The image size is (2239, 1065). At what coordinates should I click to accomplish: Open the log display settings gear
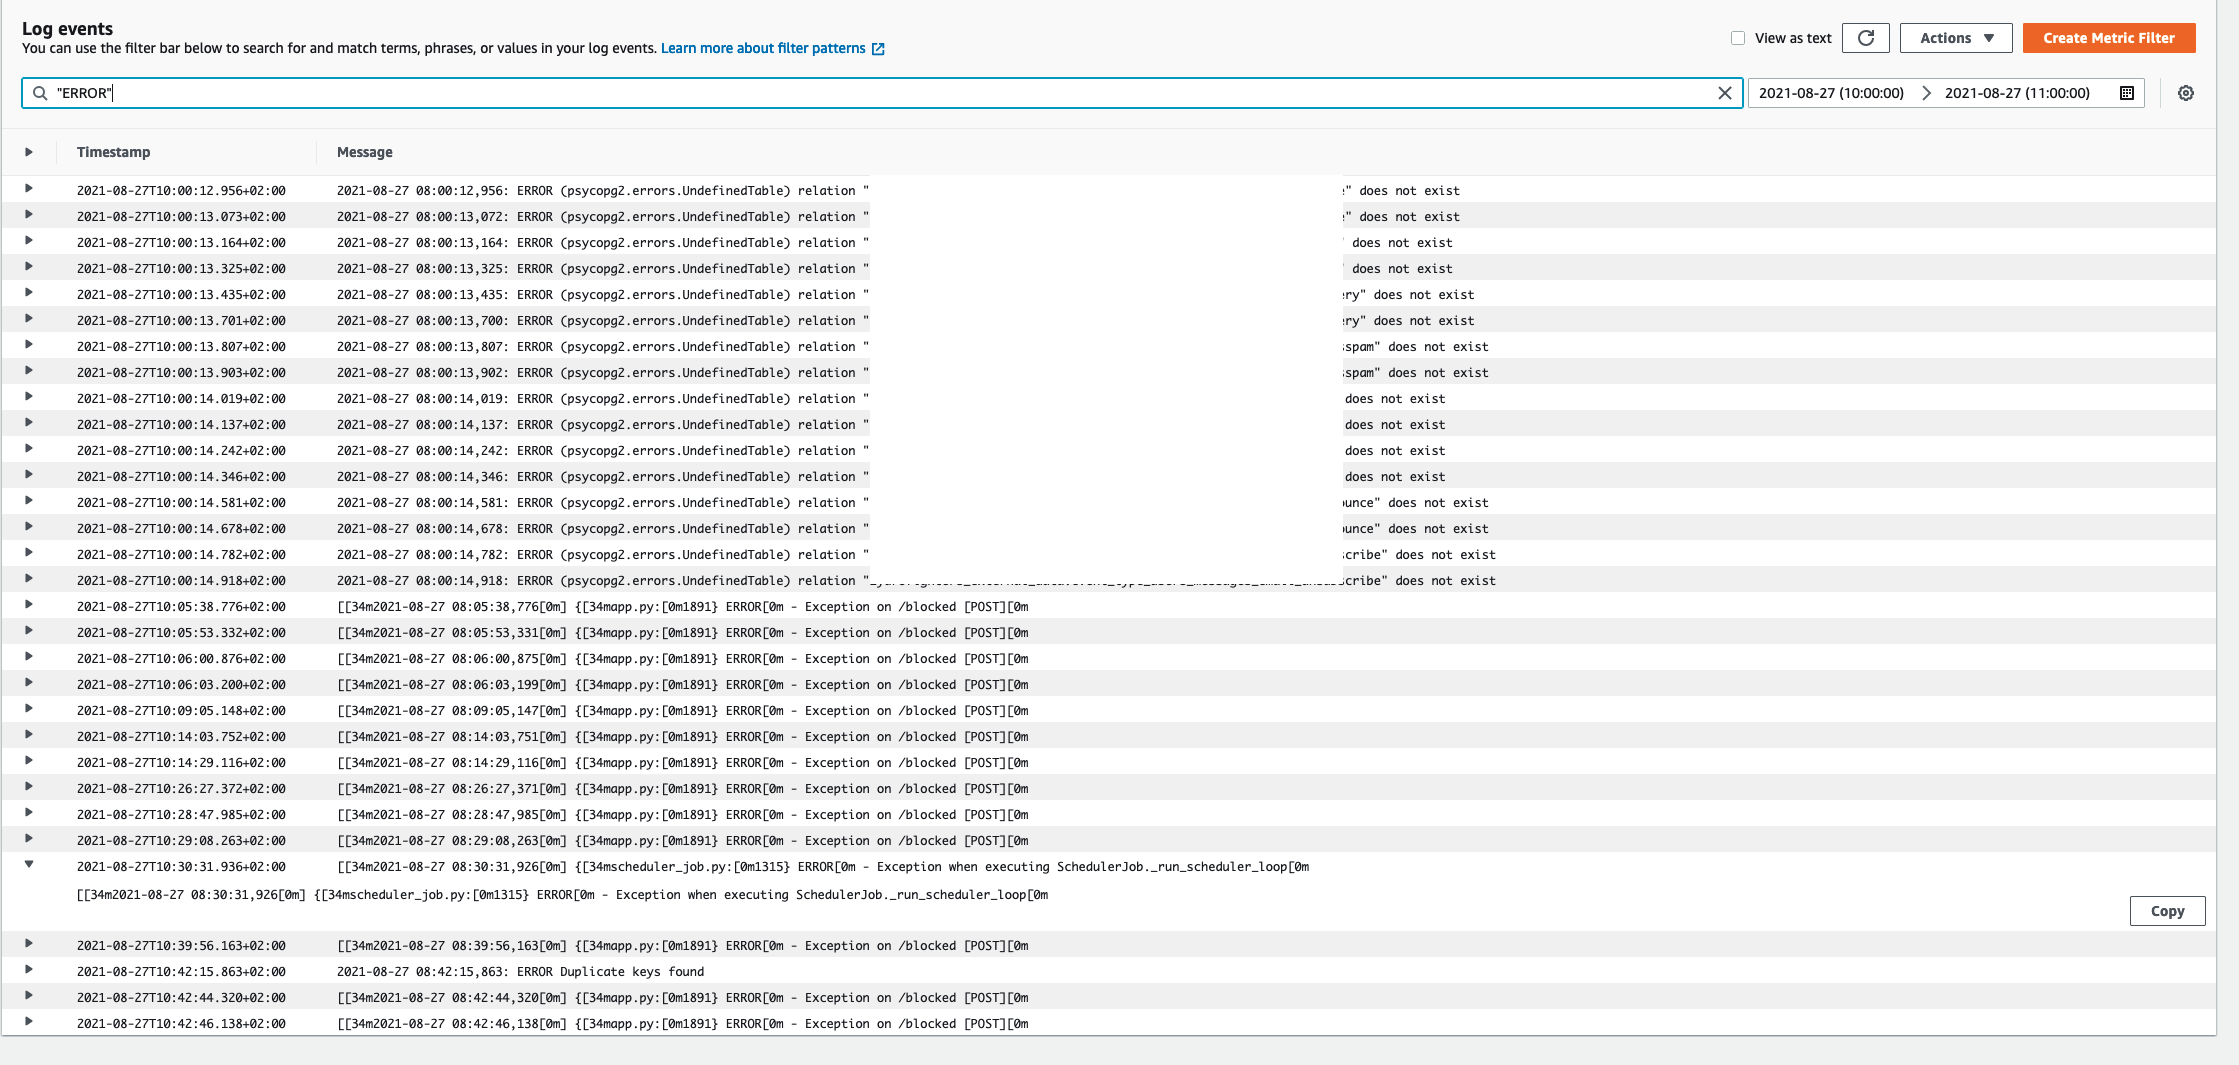[2186, 93]
